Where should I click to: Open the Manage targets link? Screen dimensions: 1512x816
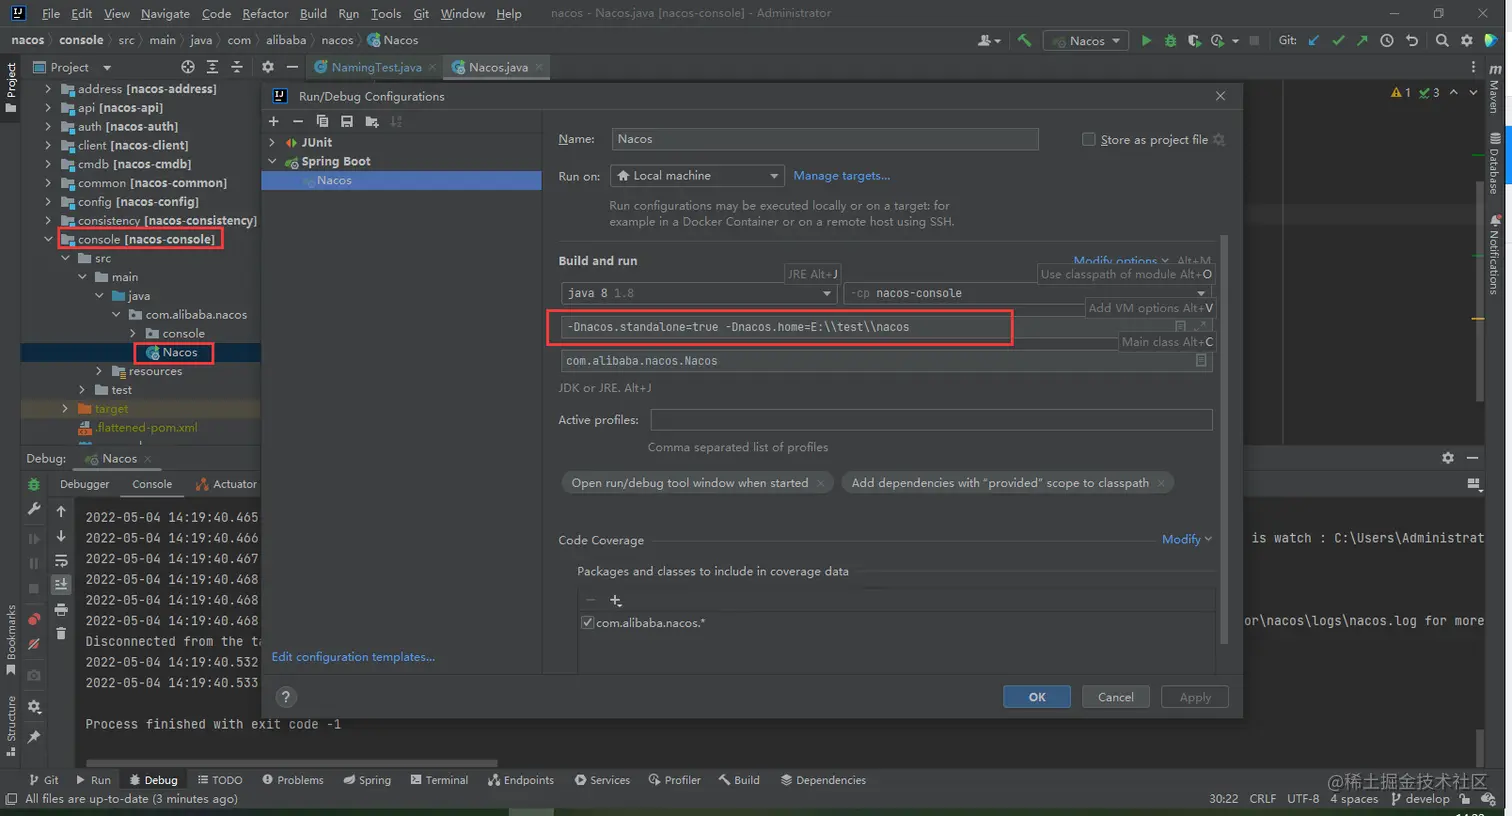(841, 176)
